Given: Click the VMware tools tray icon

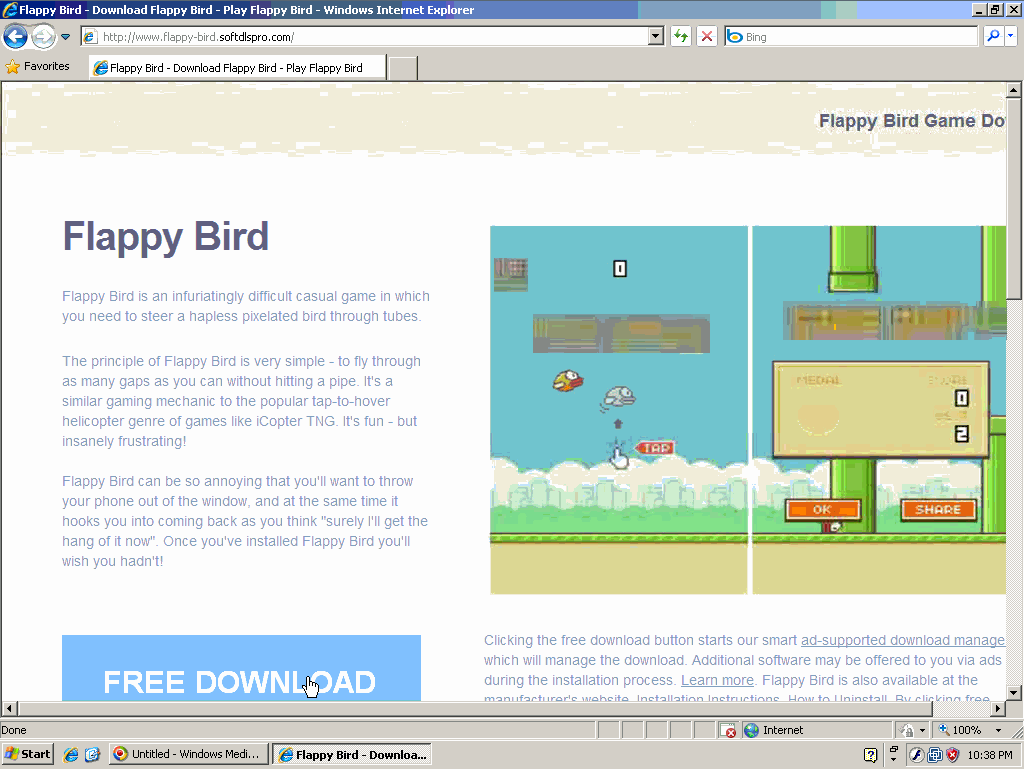Looking at the screenshot, I should click(935, 755).
